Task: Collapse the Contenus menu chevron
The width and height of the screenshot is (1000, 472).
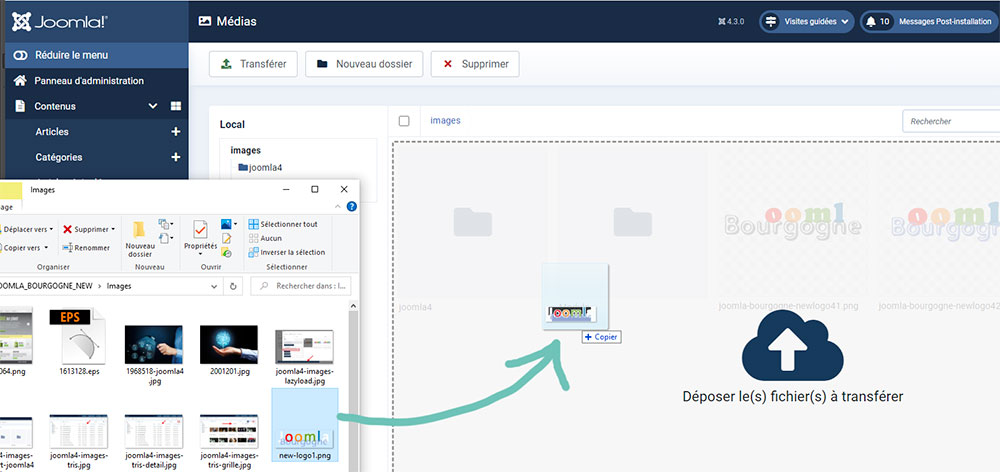Action: (152, 107)
